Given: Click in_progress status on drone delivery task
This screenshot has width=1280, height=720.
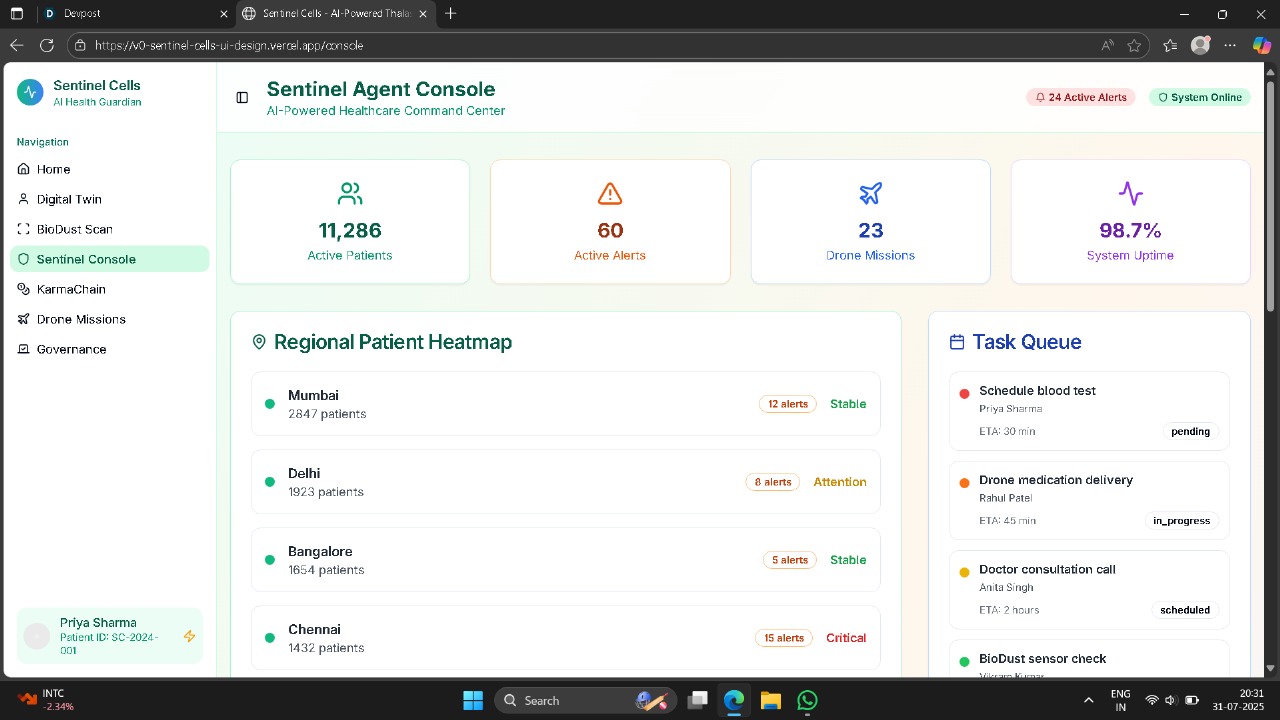Looking at the screenshot, I should tap(1181, 521).
